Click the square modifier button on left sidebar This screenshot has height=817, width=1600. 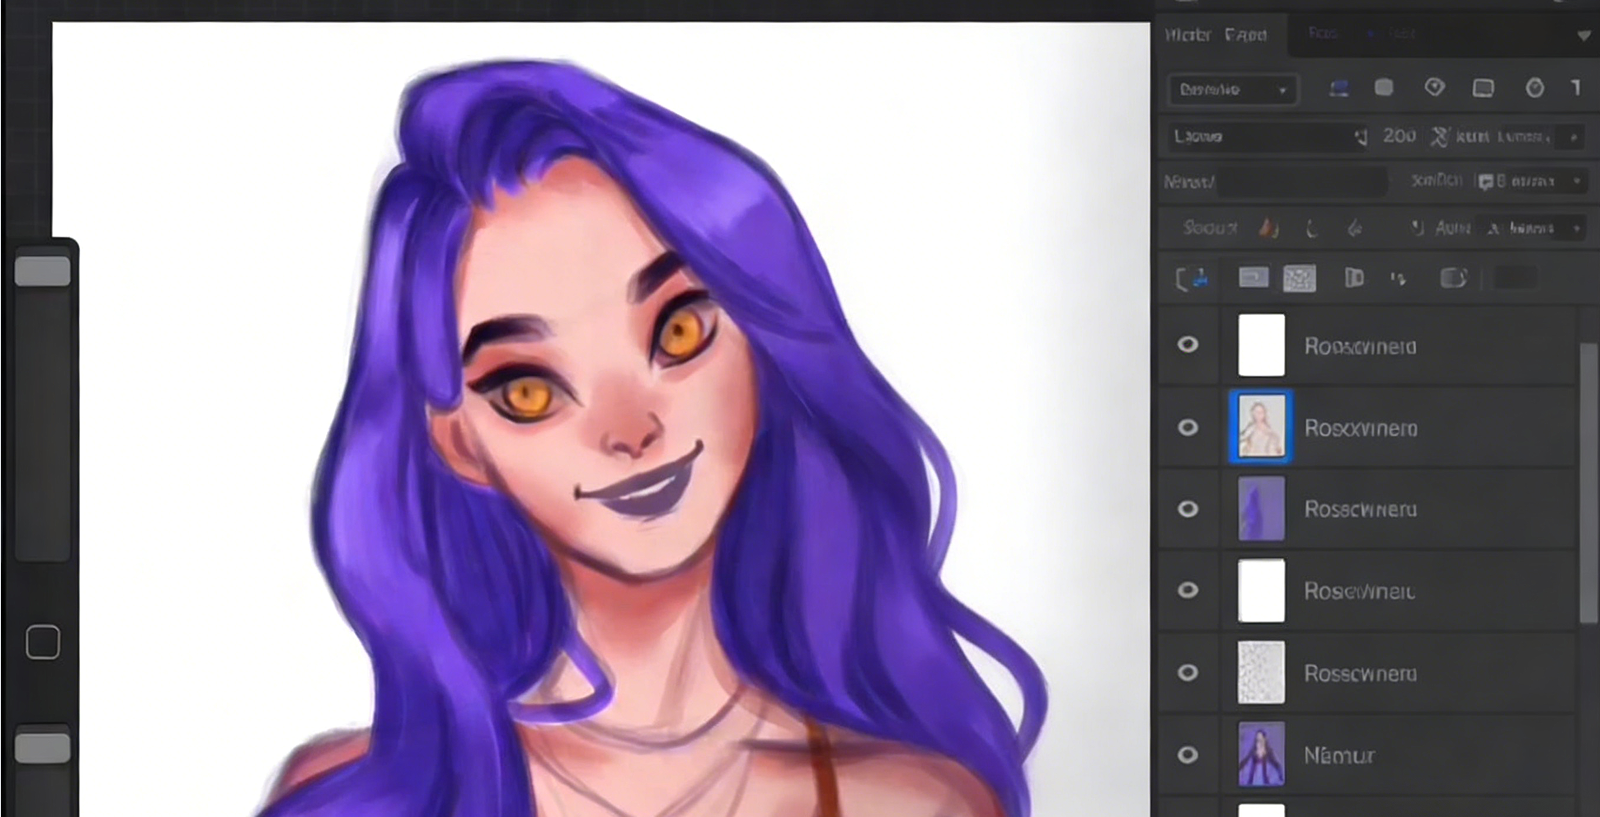pos(43,642)
